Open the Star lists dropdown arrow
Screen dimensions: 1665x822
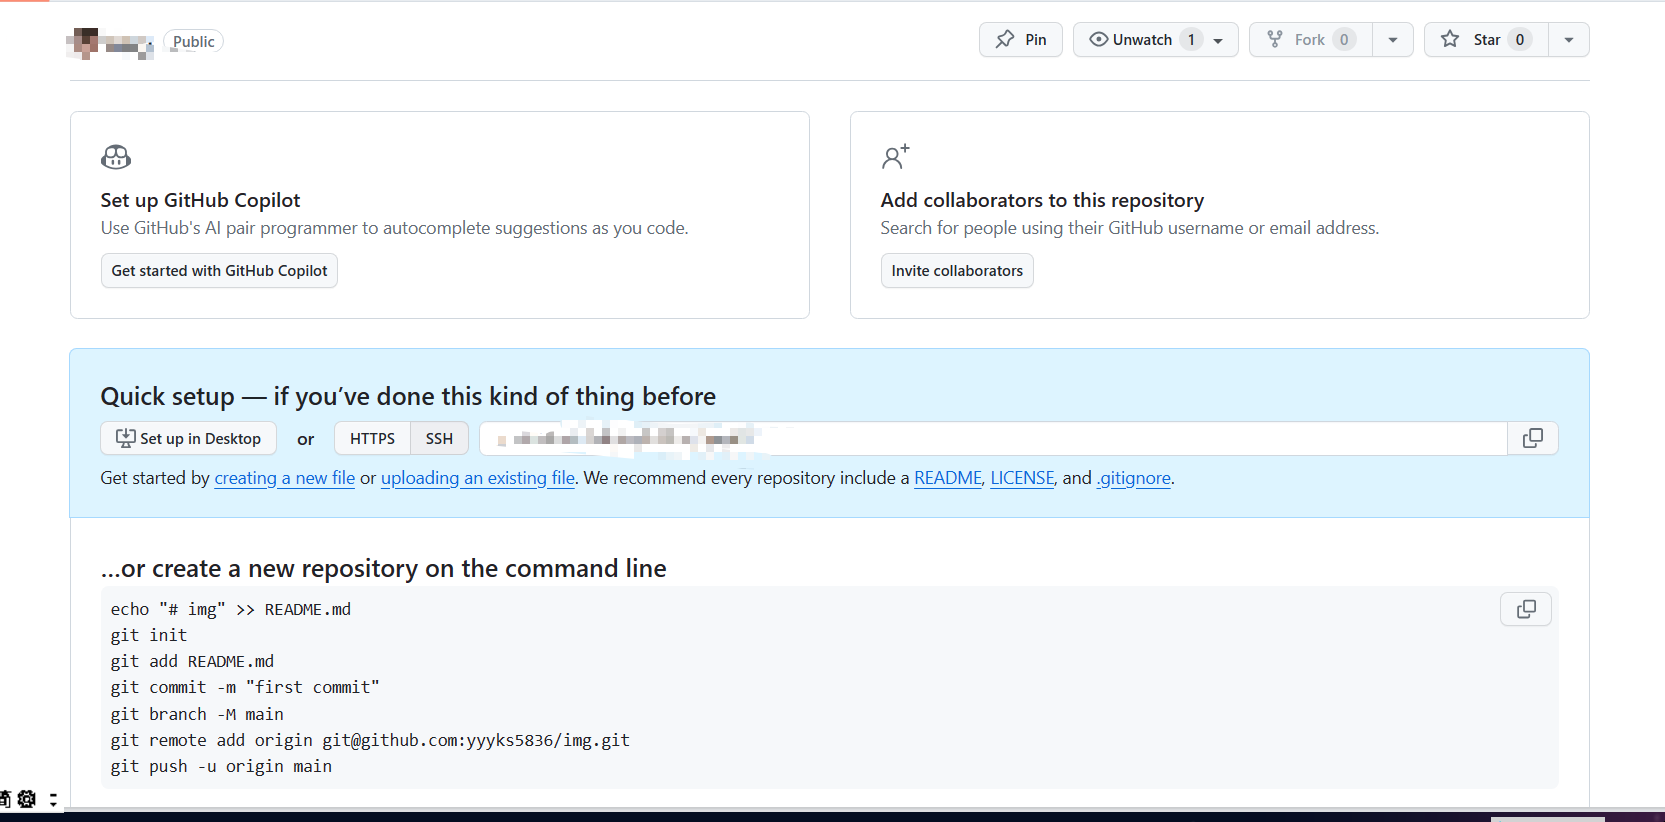[x=1569, y=40]
